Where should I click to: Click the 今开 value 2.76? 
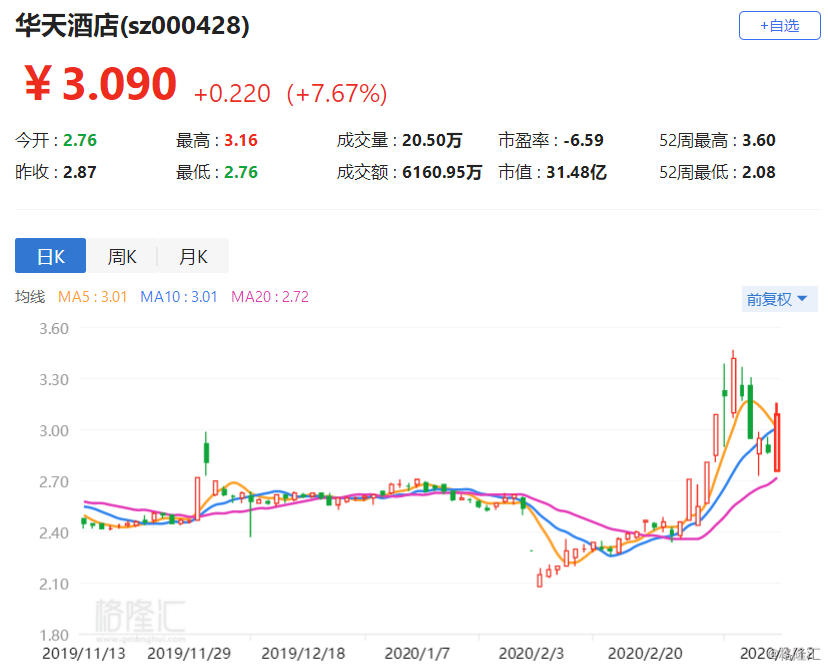pos(80,140)
